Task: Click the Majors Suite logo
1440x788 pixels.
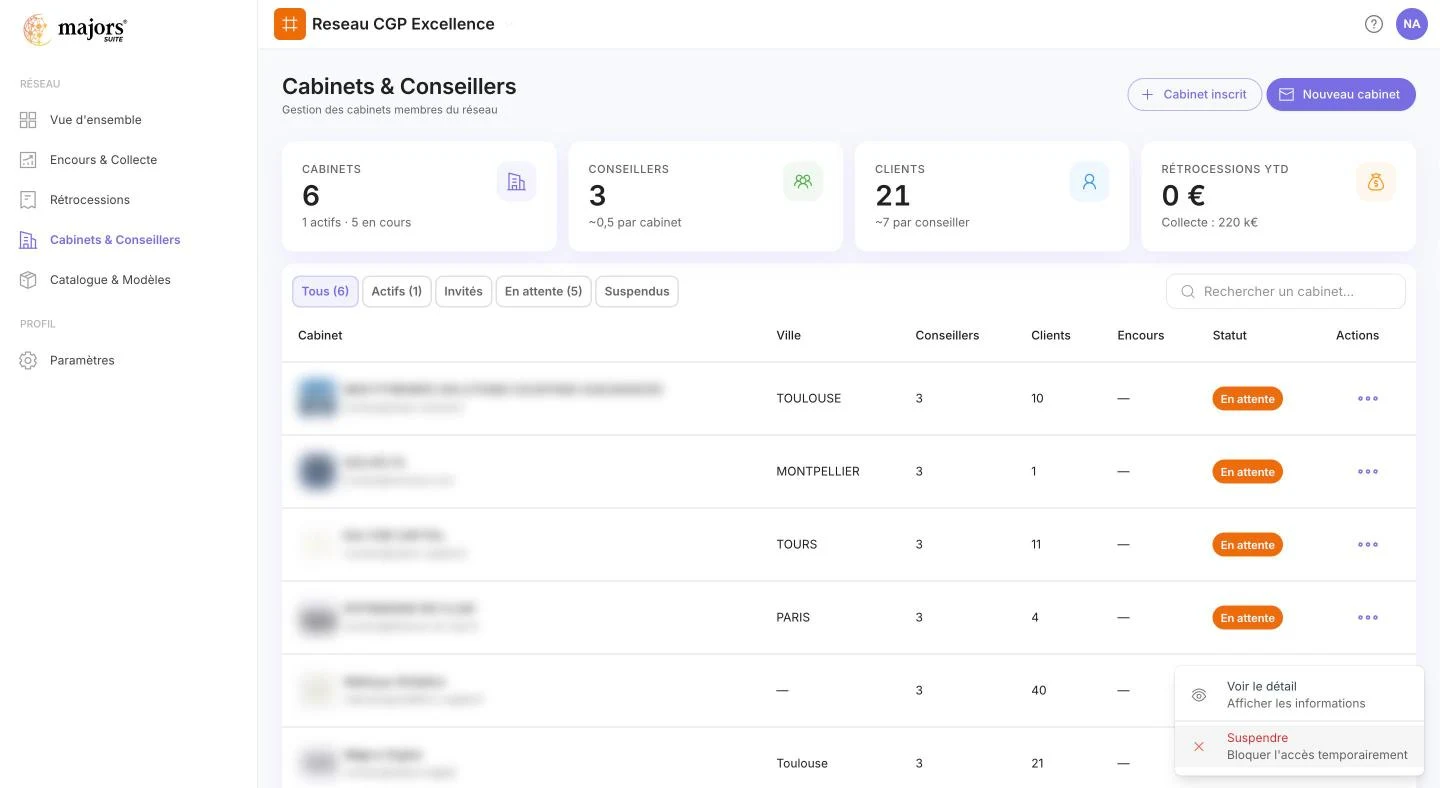Action: (x=75, y=30)
